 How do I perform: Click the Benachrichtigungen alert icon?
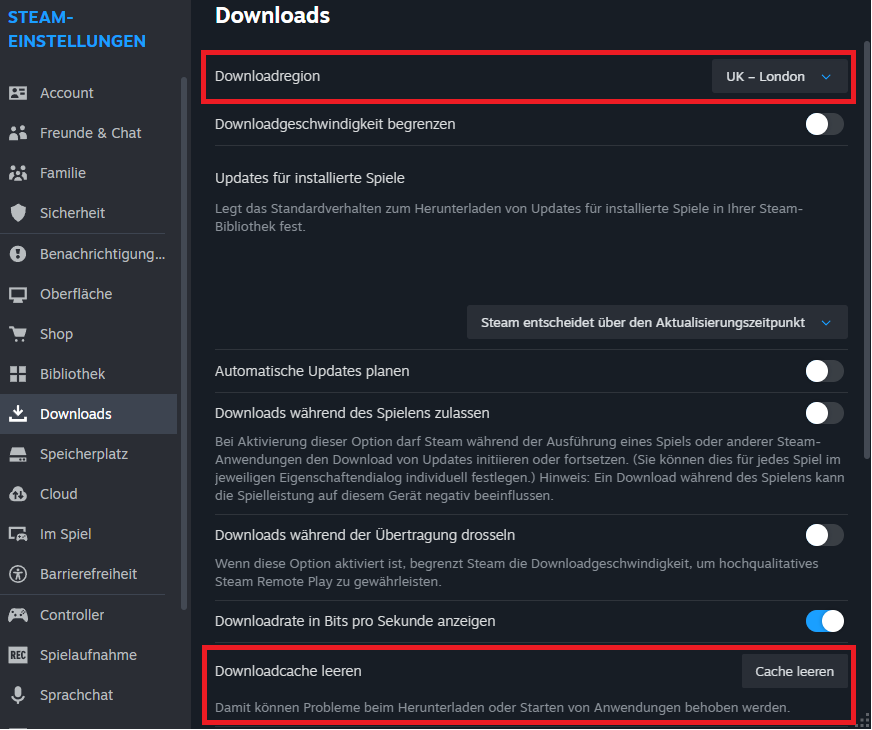pyautogui.click(x=18, y=254)
